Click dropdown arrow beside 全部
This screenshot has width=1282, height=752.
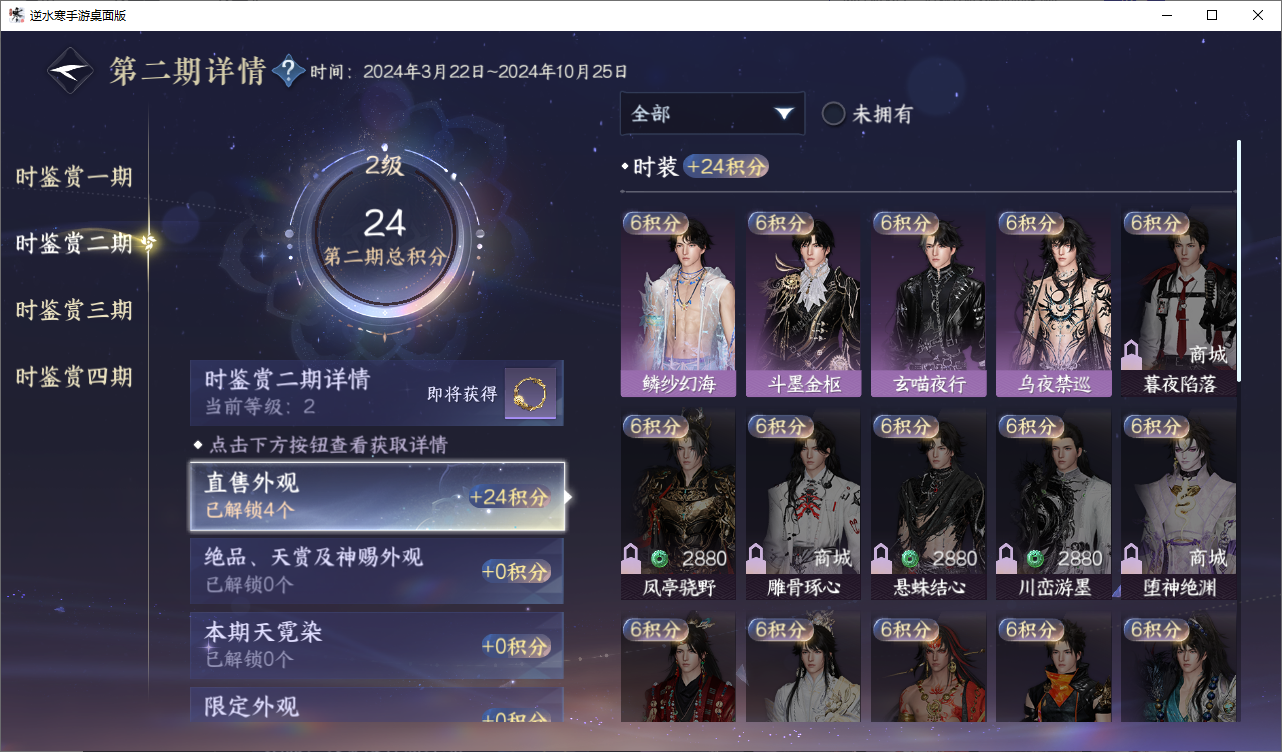pos(783,114)
